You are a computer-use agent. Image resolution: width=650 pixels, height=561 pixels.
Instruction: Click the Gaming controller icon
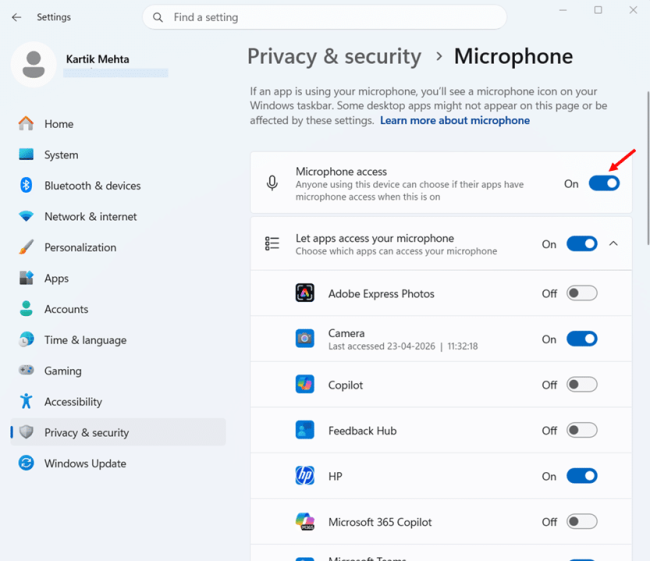point(26,370)
